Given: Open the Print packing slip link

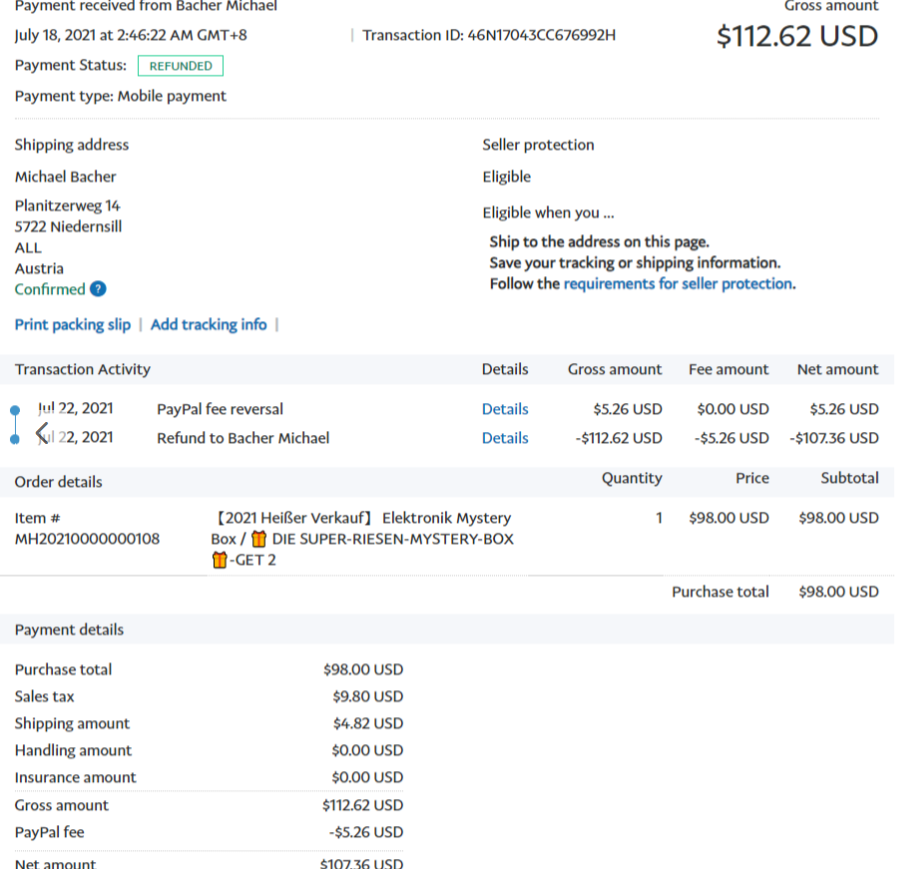Looking at the screenshot, I should [x=72, y=324].
